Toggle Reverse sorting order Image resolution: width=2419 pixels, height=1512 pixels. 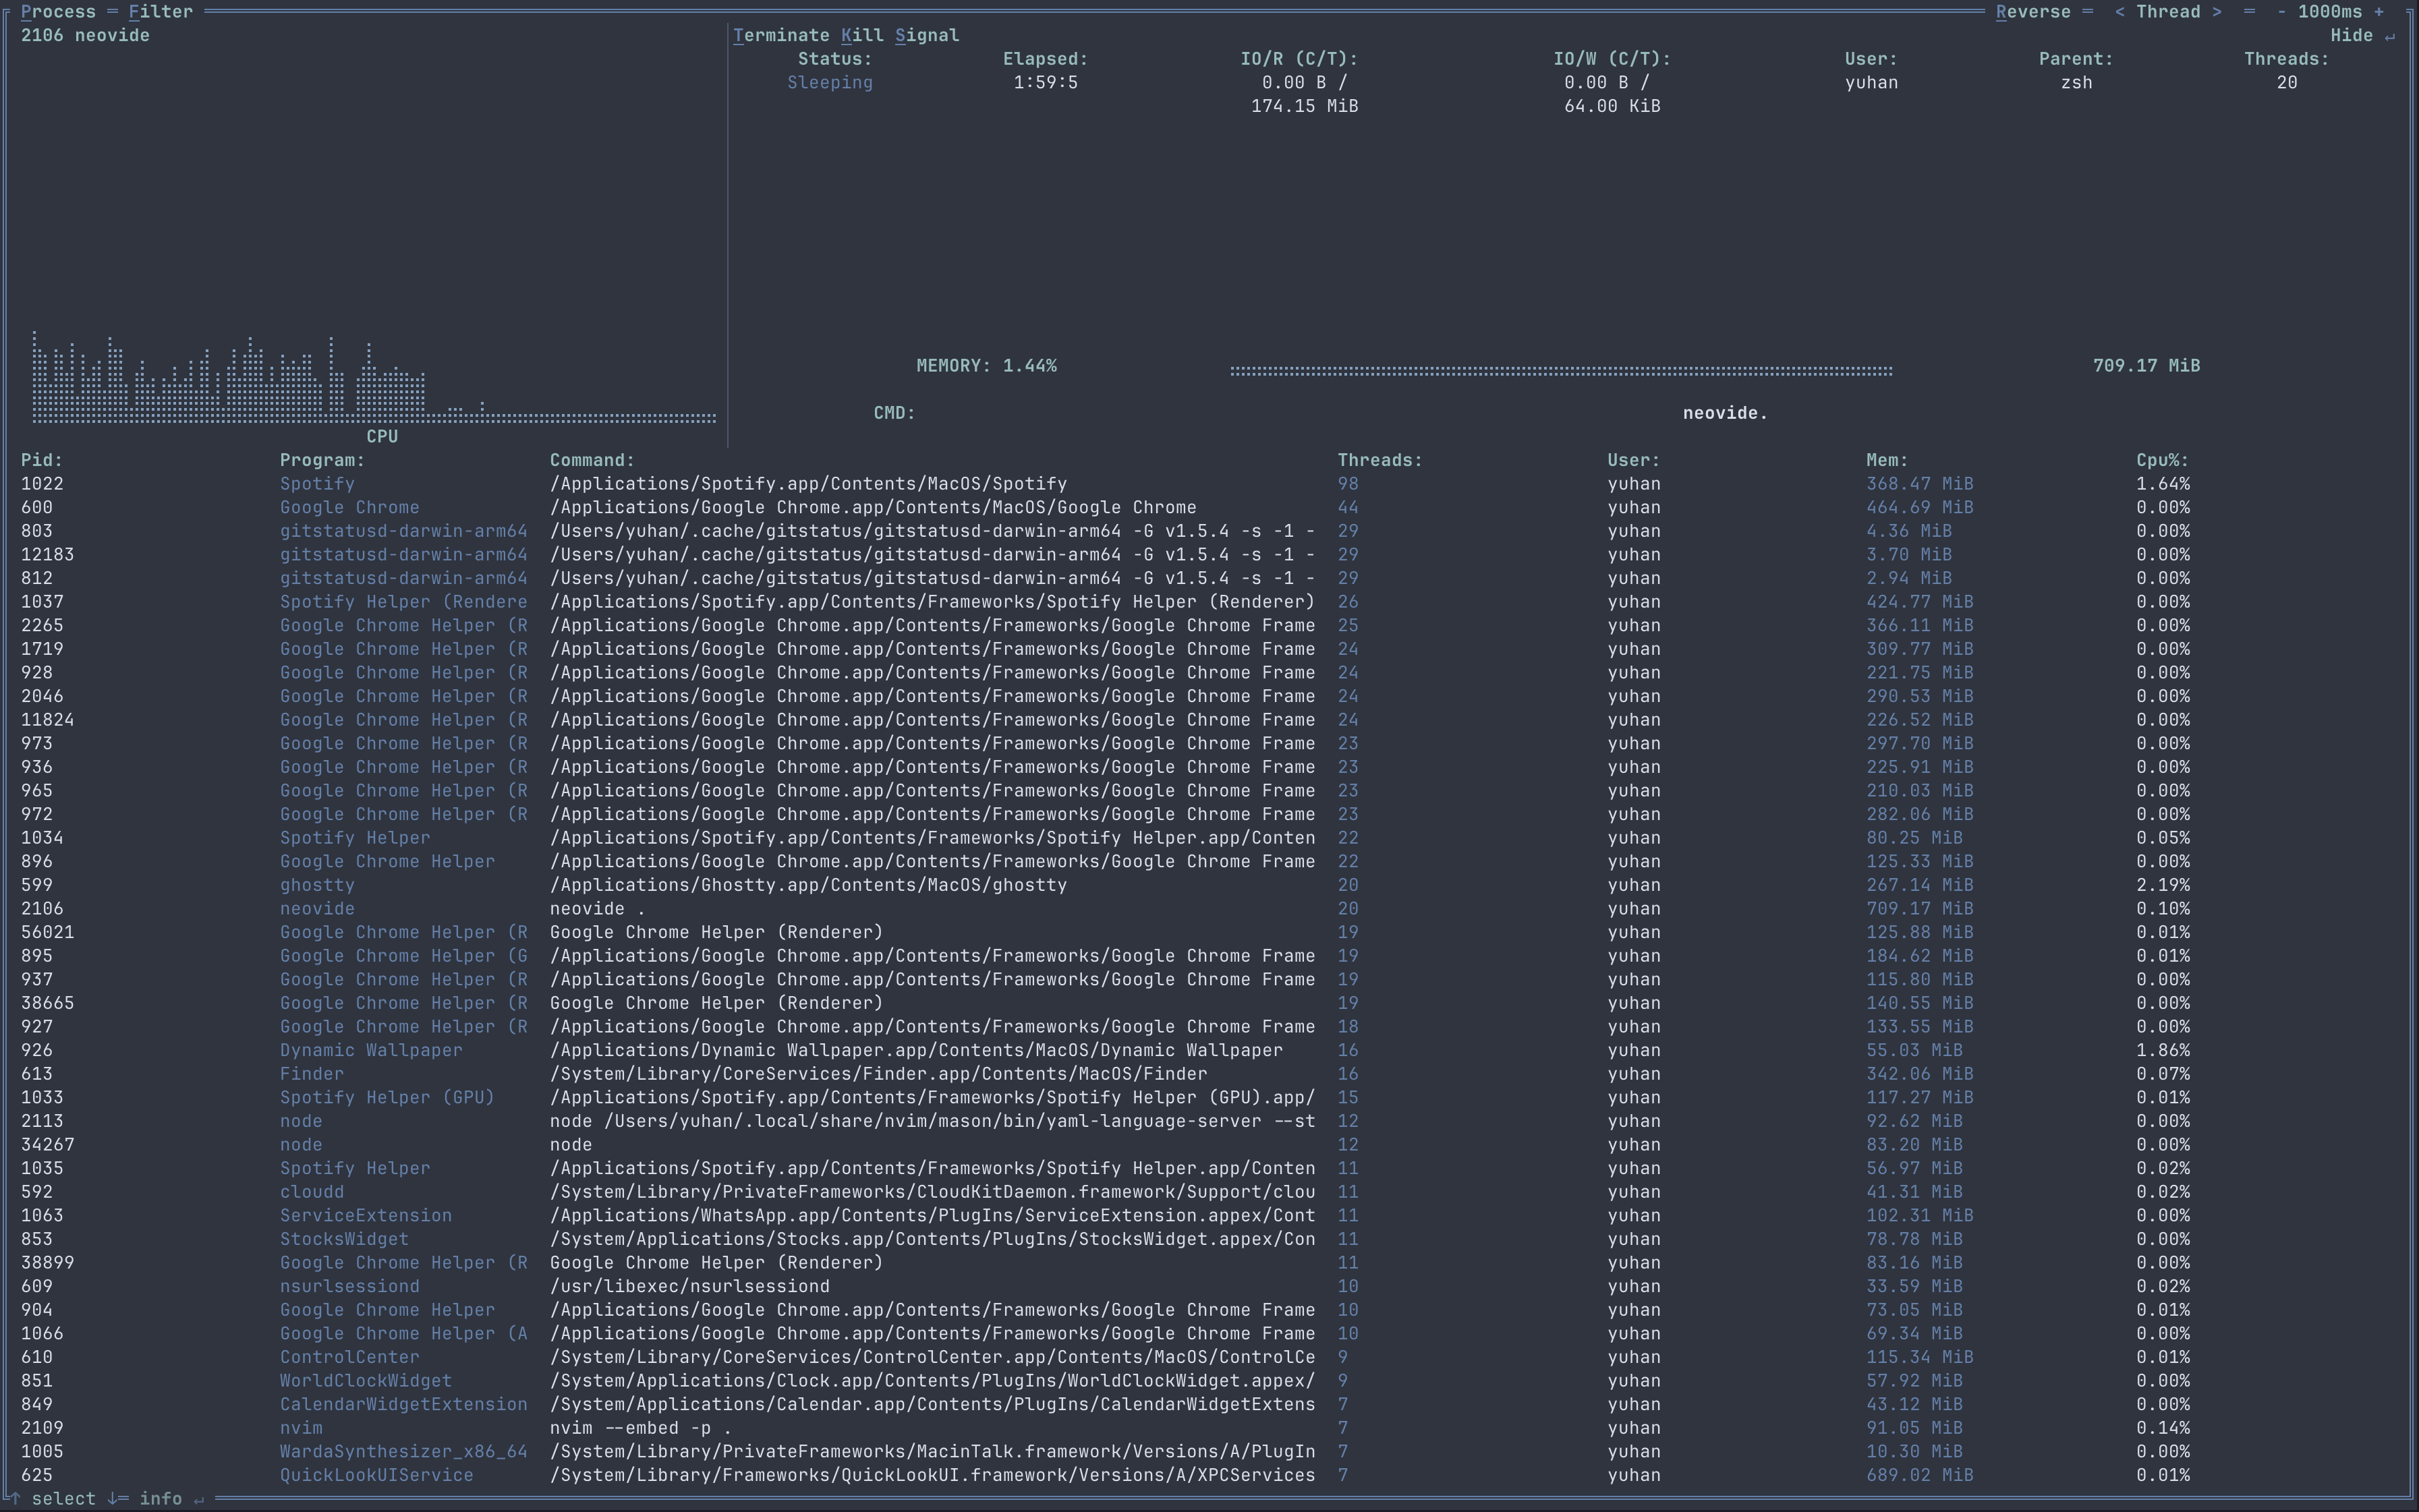2033,12
